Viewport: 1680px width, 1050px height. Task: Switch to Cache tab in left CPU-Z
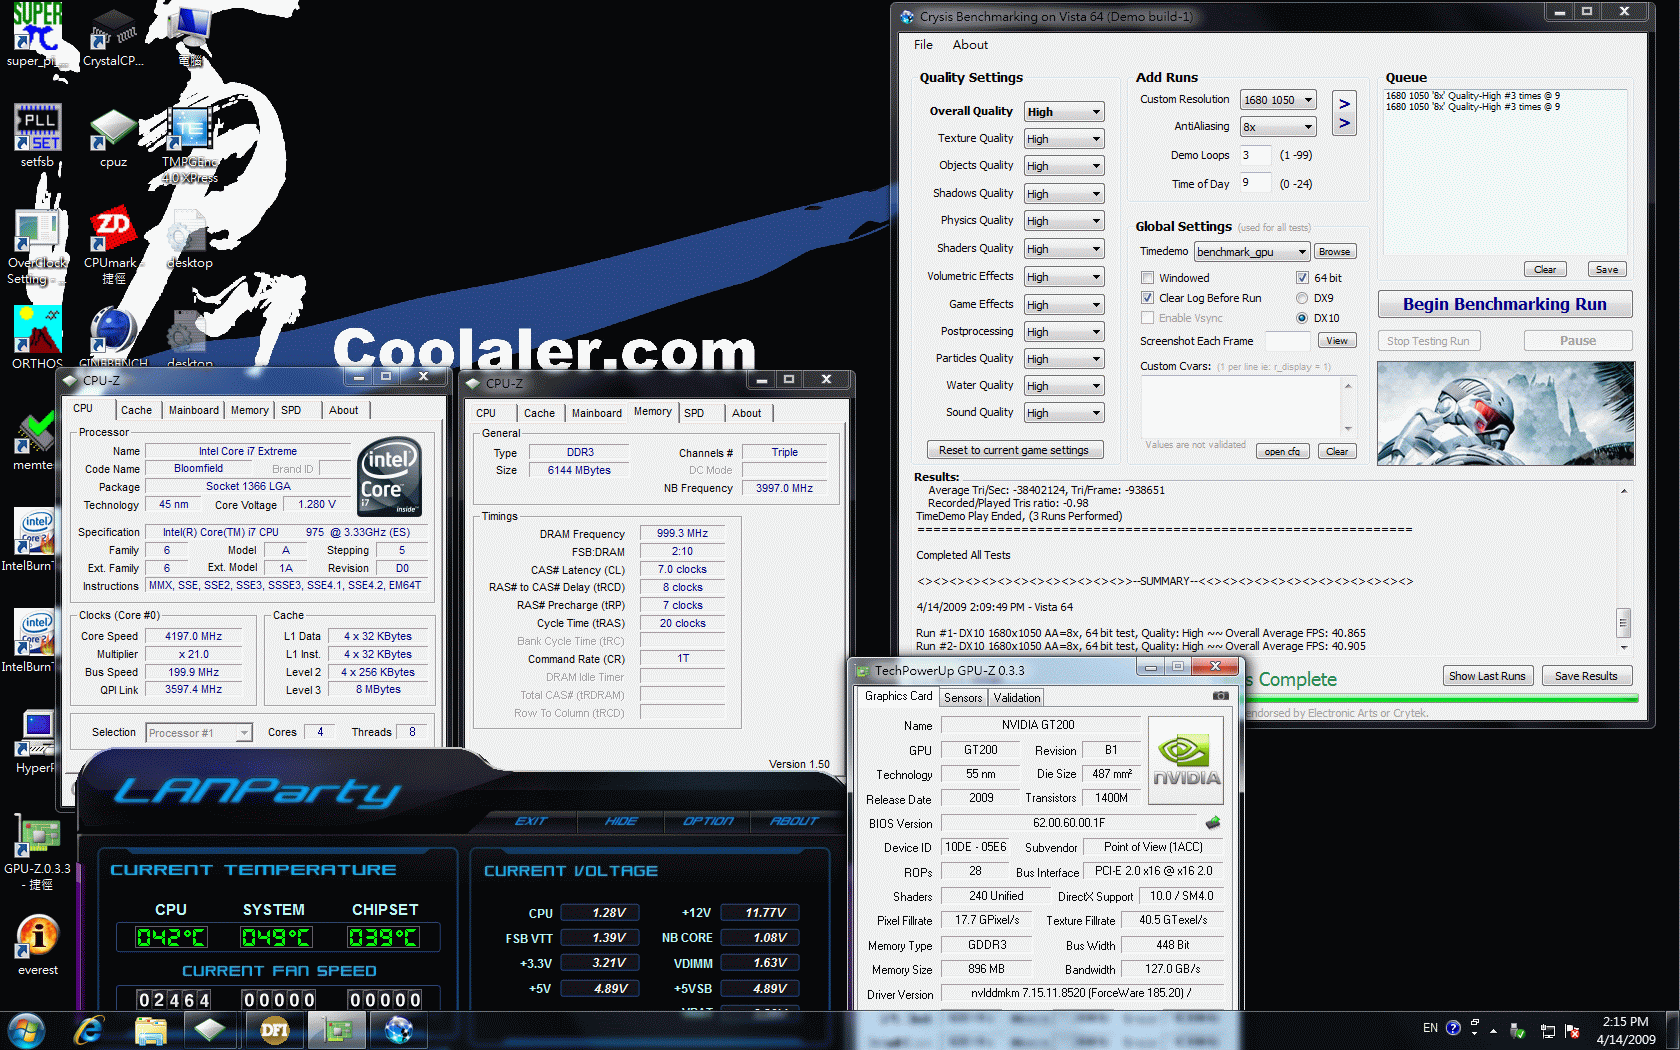[x=136, y=410]
